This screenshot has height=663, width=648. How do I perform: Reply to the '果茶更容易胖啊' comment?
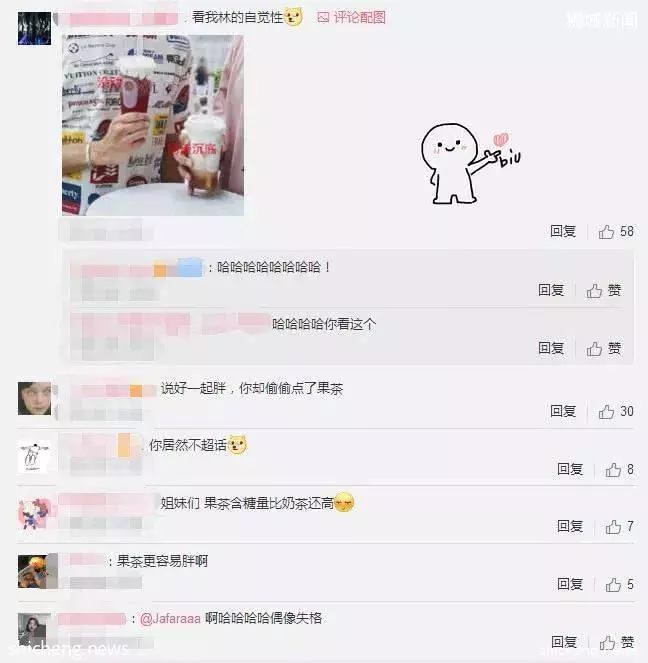[570, 584]
